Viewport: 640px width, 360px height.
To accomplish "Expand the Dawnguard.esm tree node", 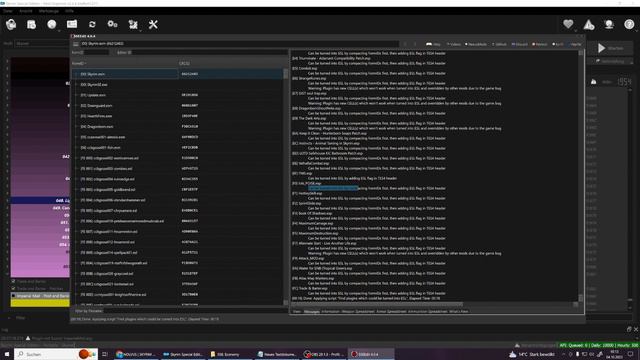I will [76, 106].
